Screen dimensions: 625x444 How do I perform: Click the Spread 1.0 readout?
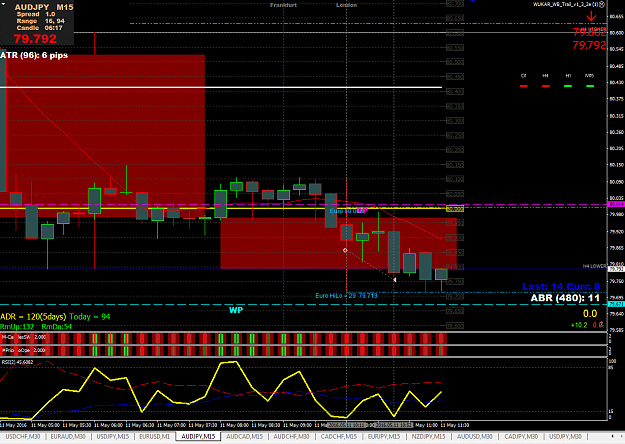36,14
